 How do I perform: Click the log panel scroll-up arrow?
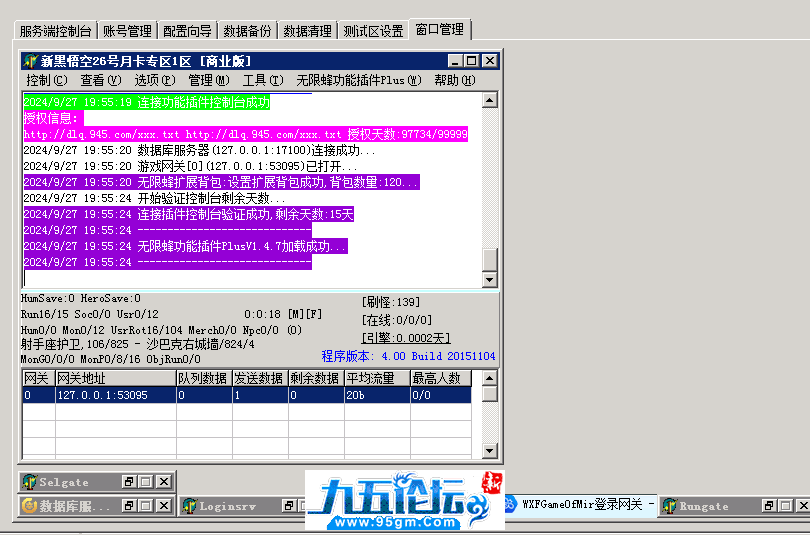pos(490,100)
